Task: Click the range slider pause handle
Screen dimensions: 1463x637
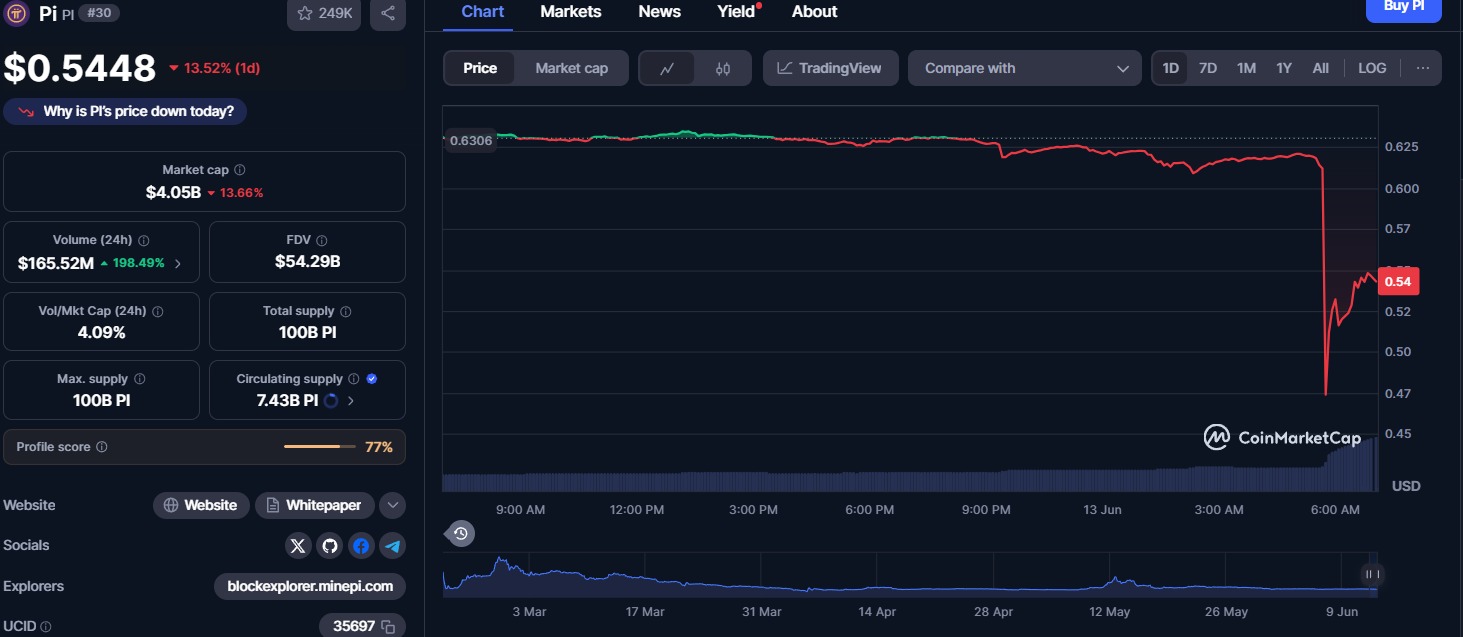Action: pos(1372,574)
